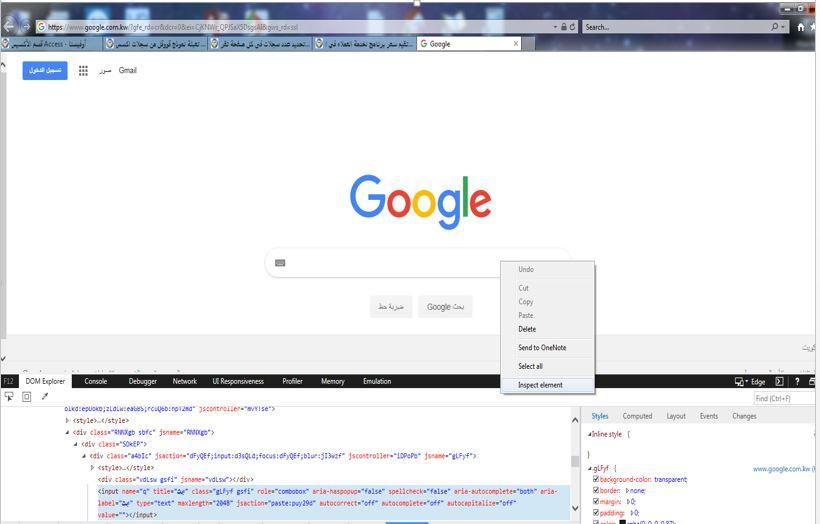
Task: Click the browser Forward arrow button
Action: click(x=25, y=26)
